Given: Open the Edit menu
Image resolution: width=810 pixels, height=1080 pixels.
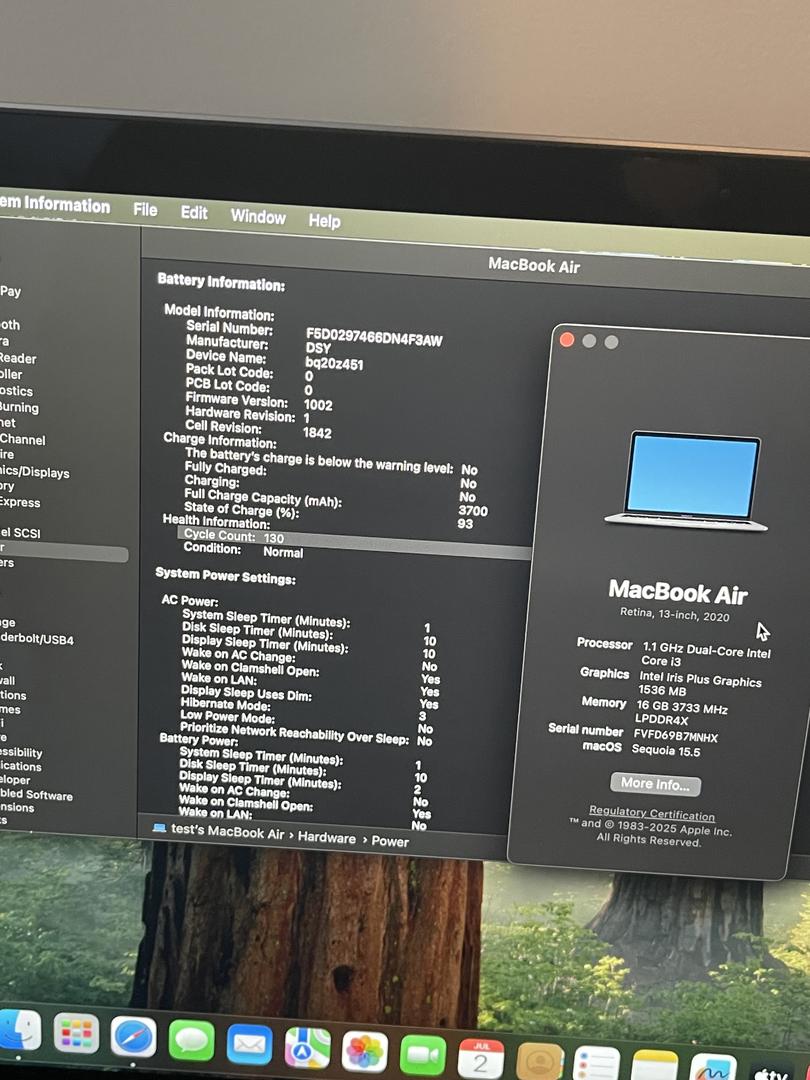Looking at the screenshot, I should coord(194,213).
